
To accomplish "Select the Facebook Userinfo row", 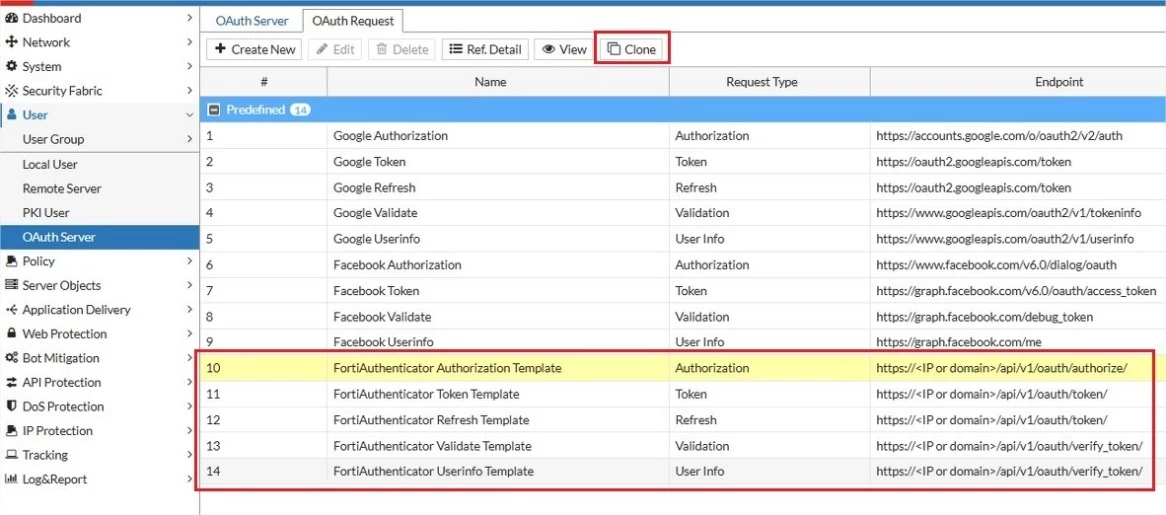I will click(683, 342).
